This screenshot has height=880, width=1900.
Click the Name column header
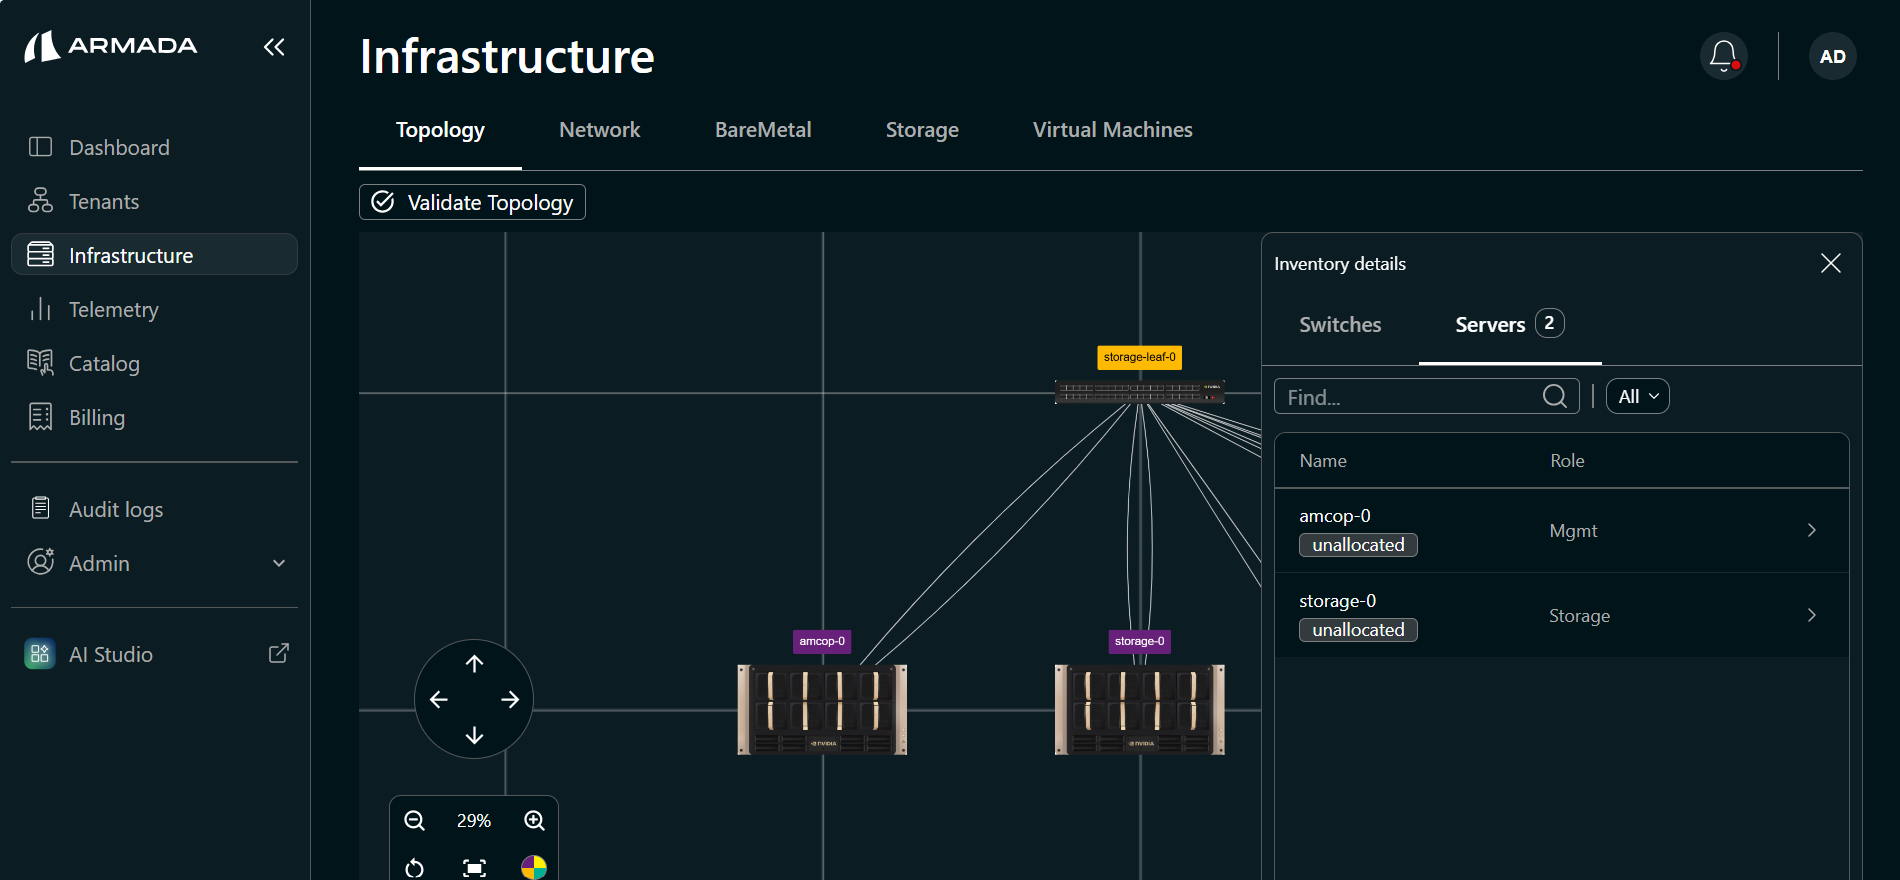1323,461
